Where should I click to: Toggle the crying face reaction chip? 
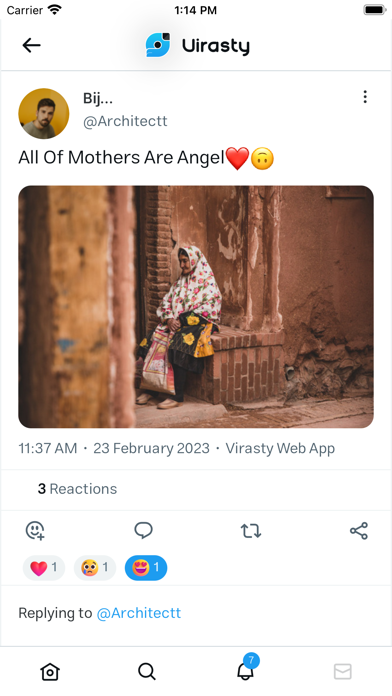(95, 568)
